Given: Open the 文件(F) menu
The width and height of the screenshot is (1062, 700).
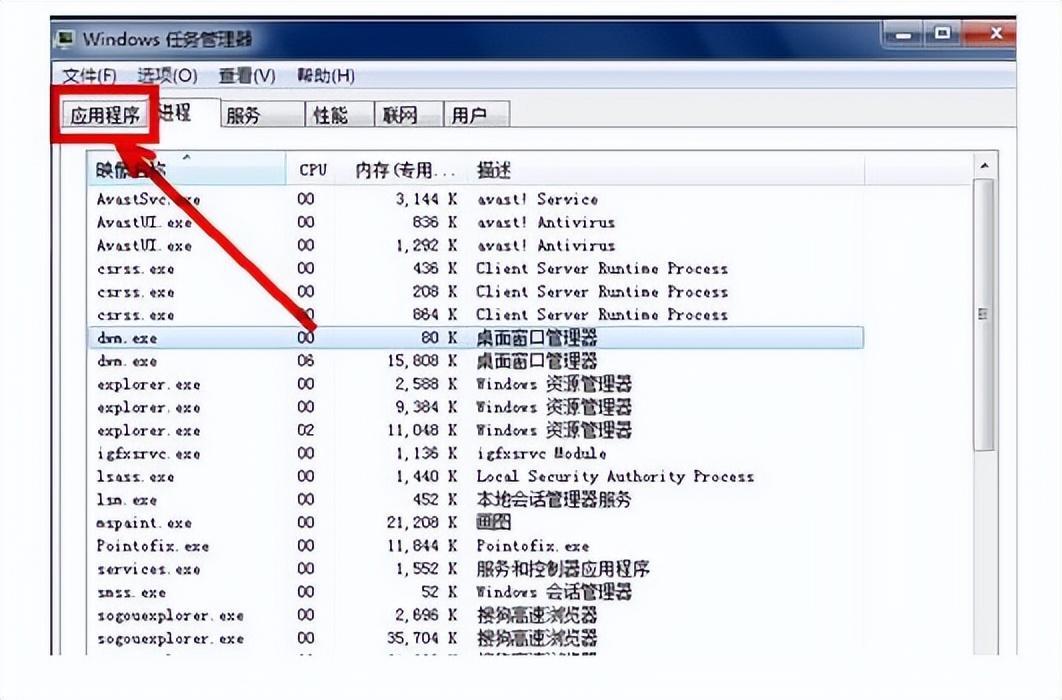Looking at the screenshot, I should coord(89,76).
